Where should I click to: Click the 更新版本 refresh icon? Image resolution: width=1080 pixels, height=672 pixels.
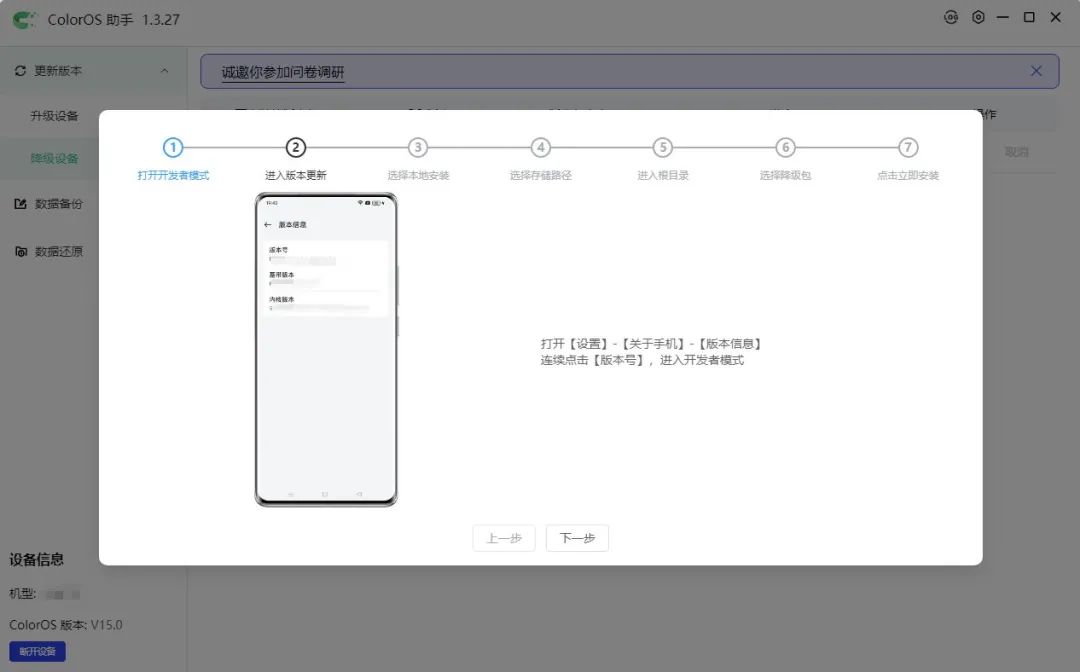(x=20, y=71)
